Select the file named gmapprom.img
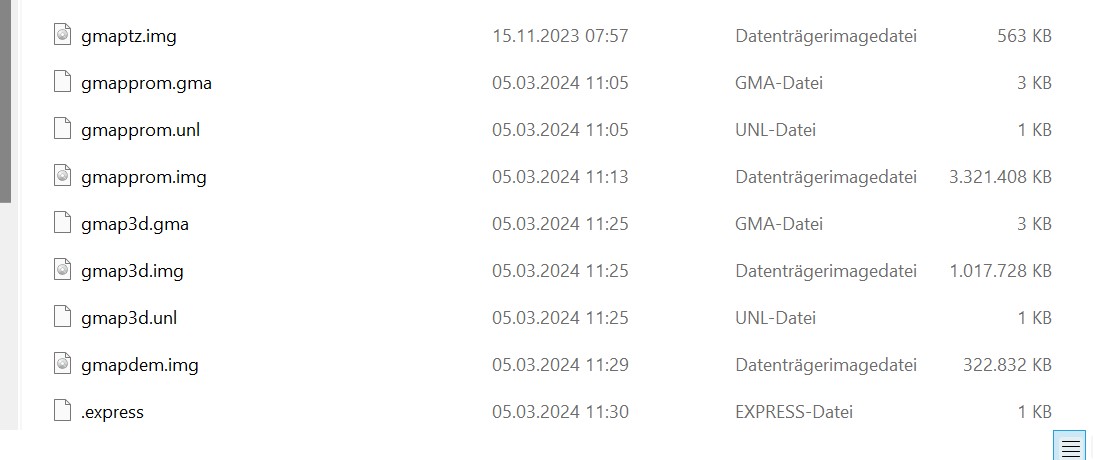The image size is (1093, 460). coord(144,177)
